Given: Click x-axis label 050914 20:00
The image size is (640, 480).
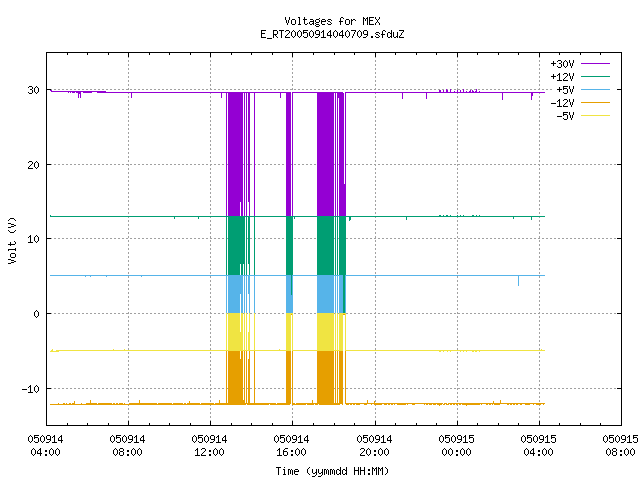Looking at the screenshot, I should [374, 446].
